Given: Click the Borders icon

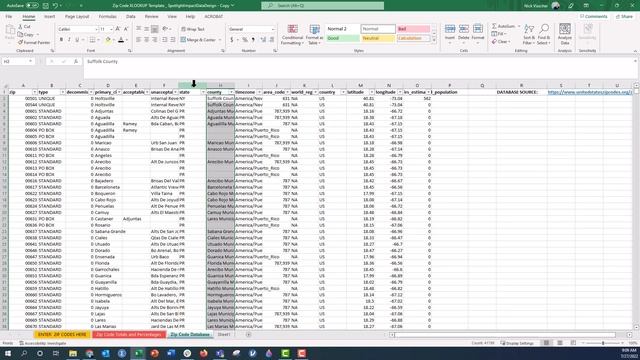Looking at the screenshot, I should (93, 40).
